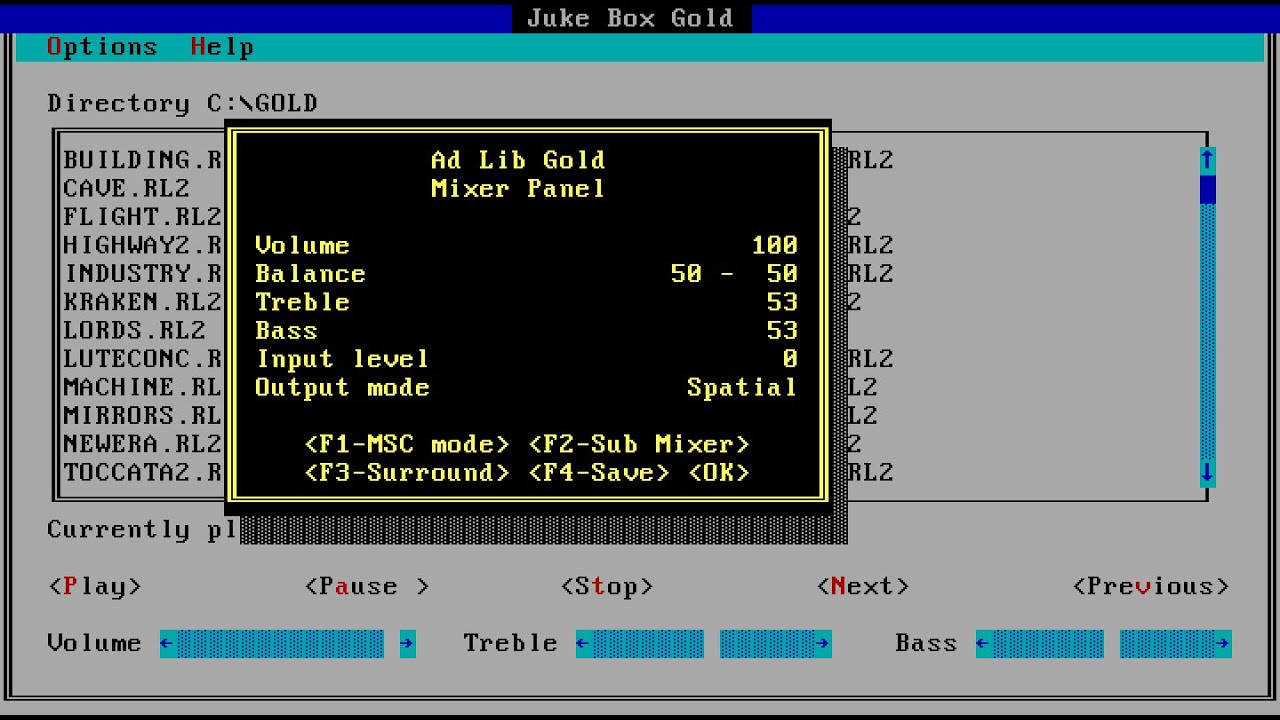Stop the playback
The image size is (1280, 720).
tap(607, 586)
